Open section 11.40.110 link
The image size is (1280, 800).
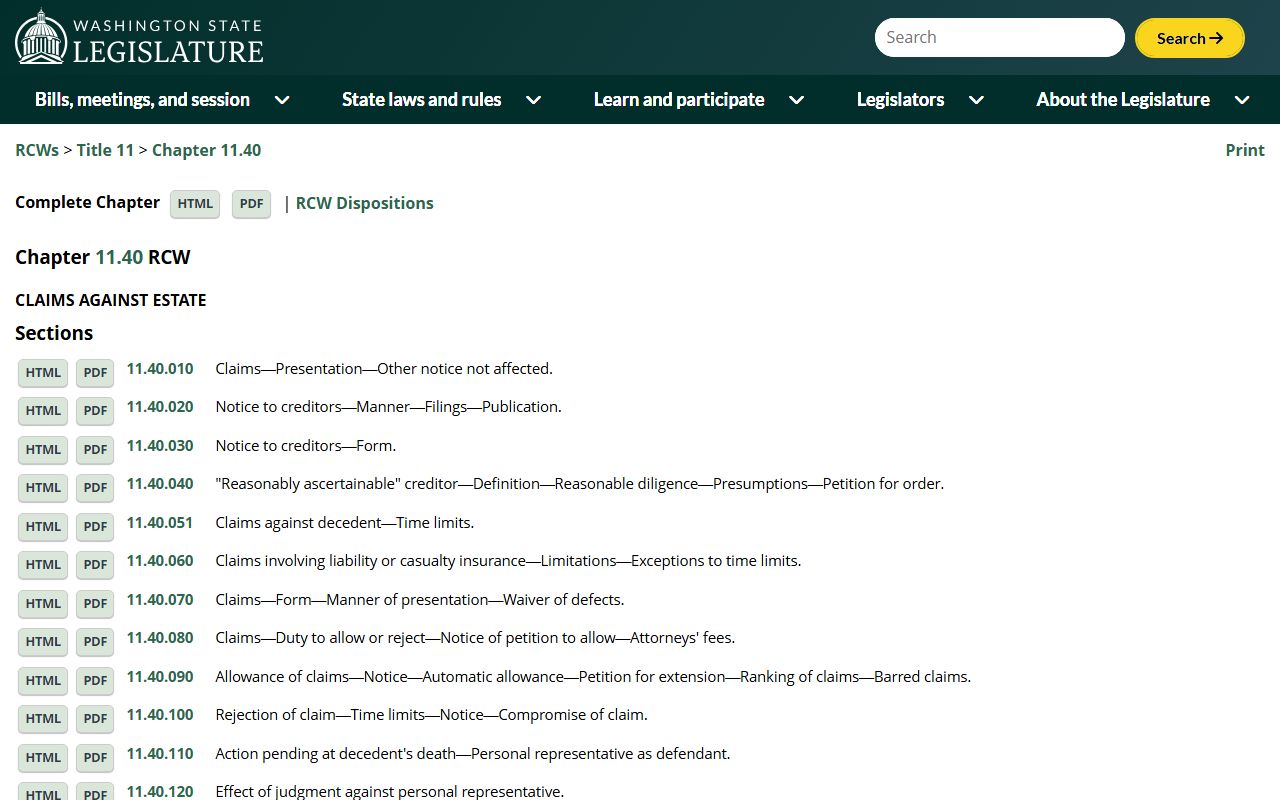tap(160, 753)
